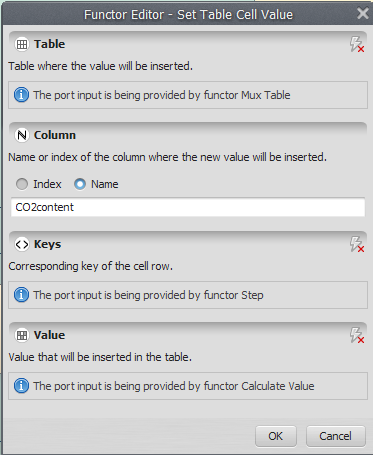
Task: Click the Table section grid icon
Action: [22, 44]
